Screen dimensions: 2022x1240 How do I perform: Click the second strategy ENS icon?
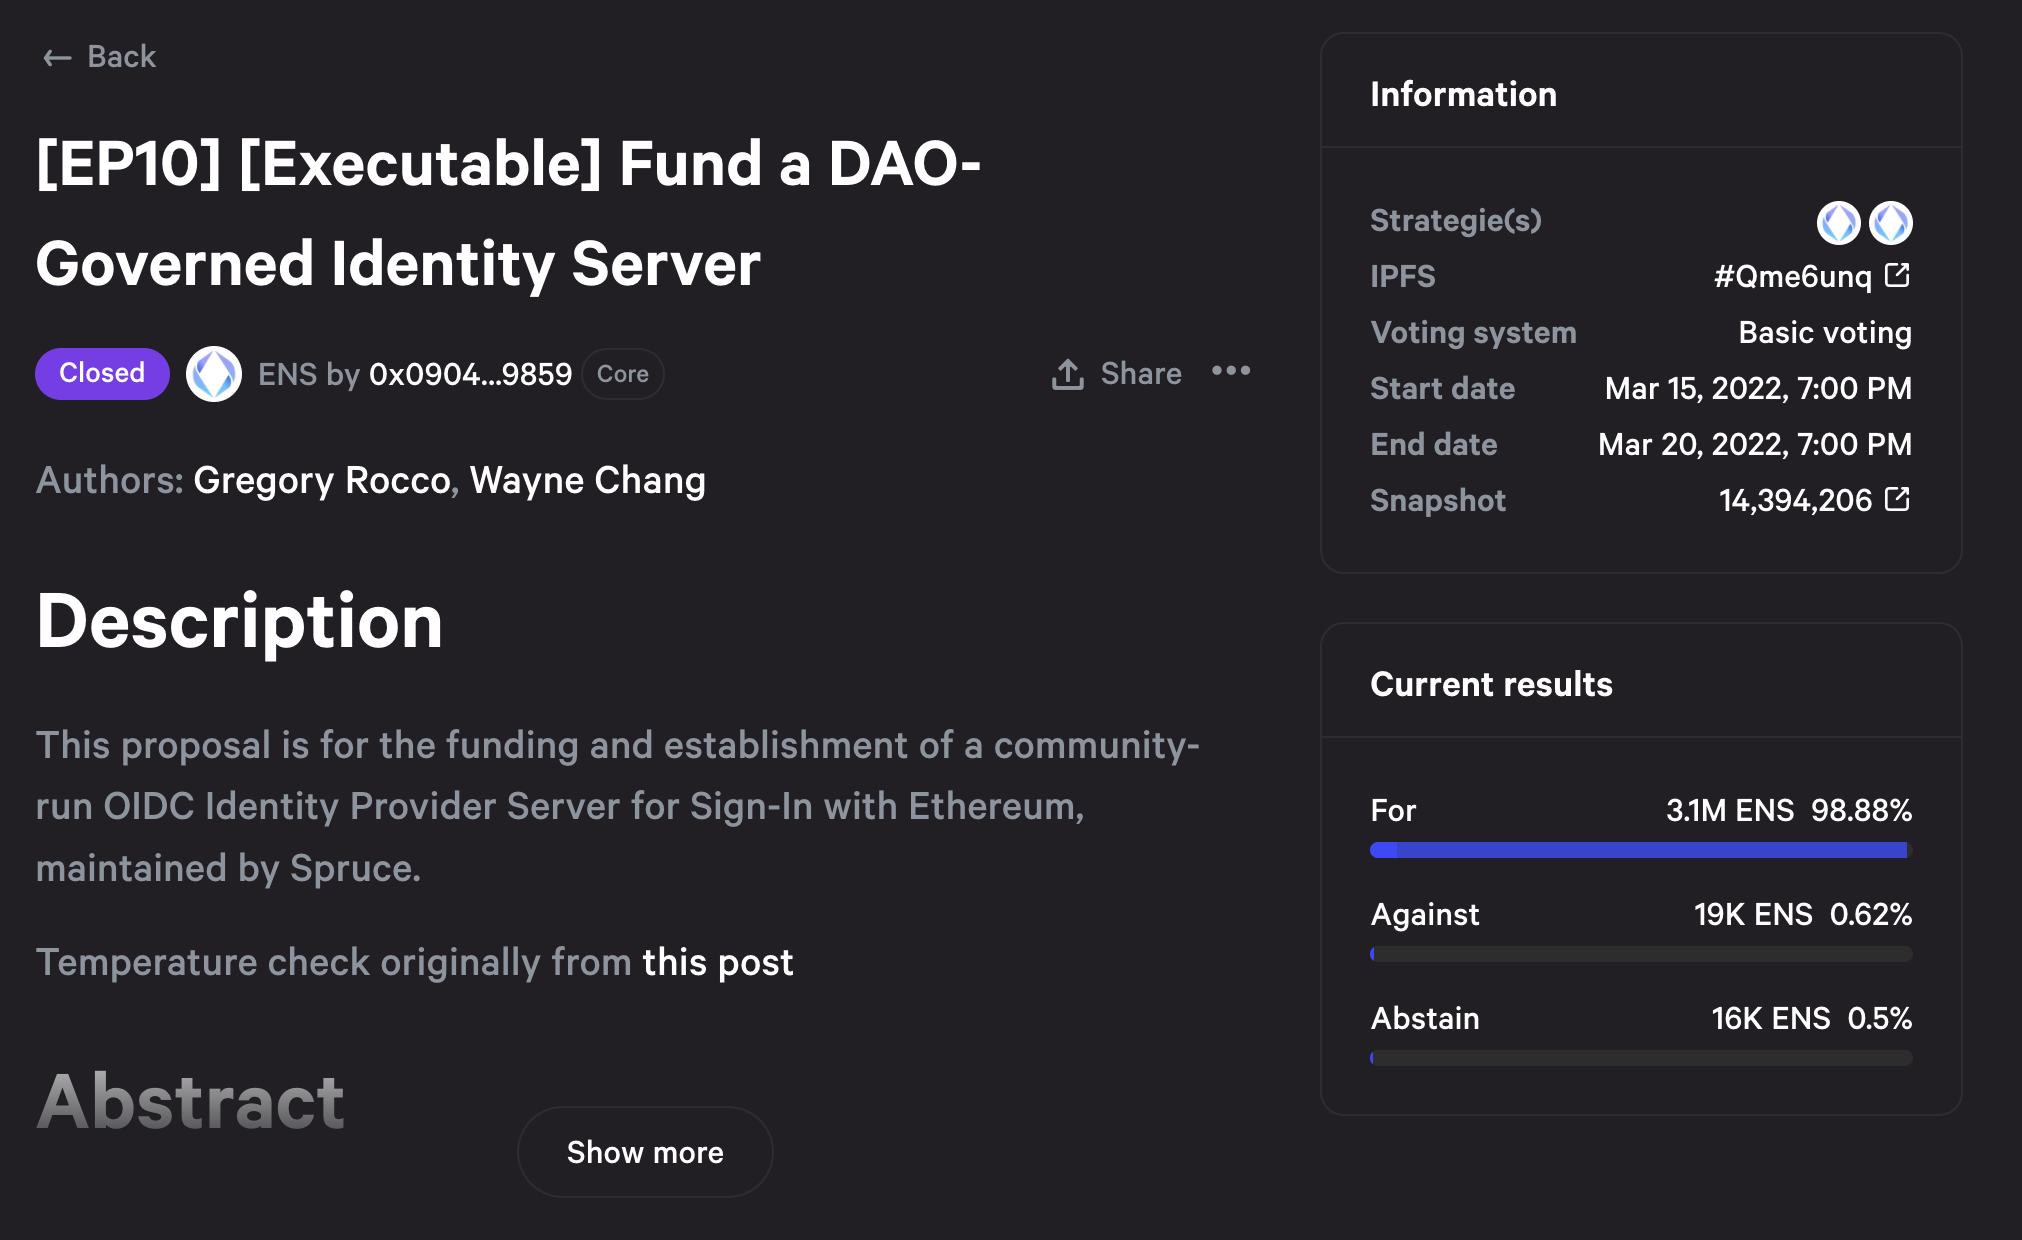tap(1890, 222)
